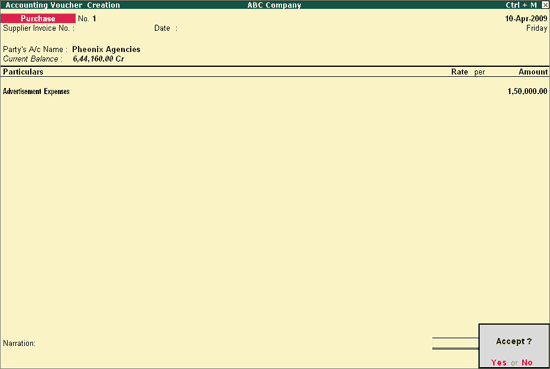Image resolution: width=550 pixels, height=369 pixels.
Task: Click the per column header
Action: point(479,72)
